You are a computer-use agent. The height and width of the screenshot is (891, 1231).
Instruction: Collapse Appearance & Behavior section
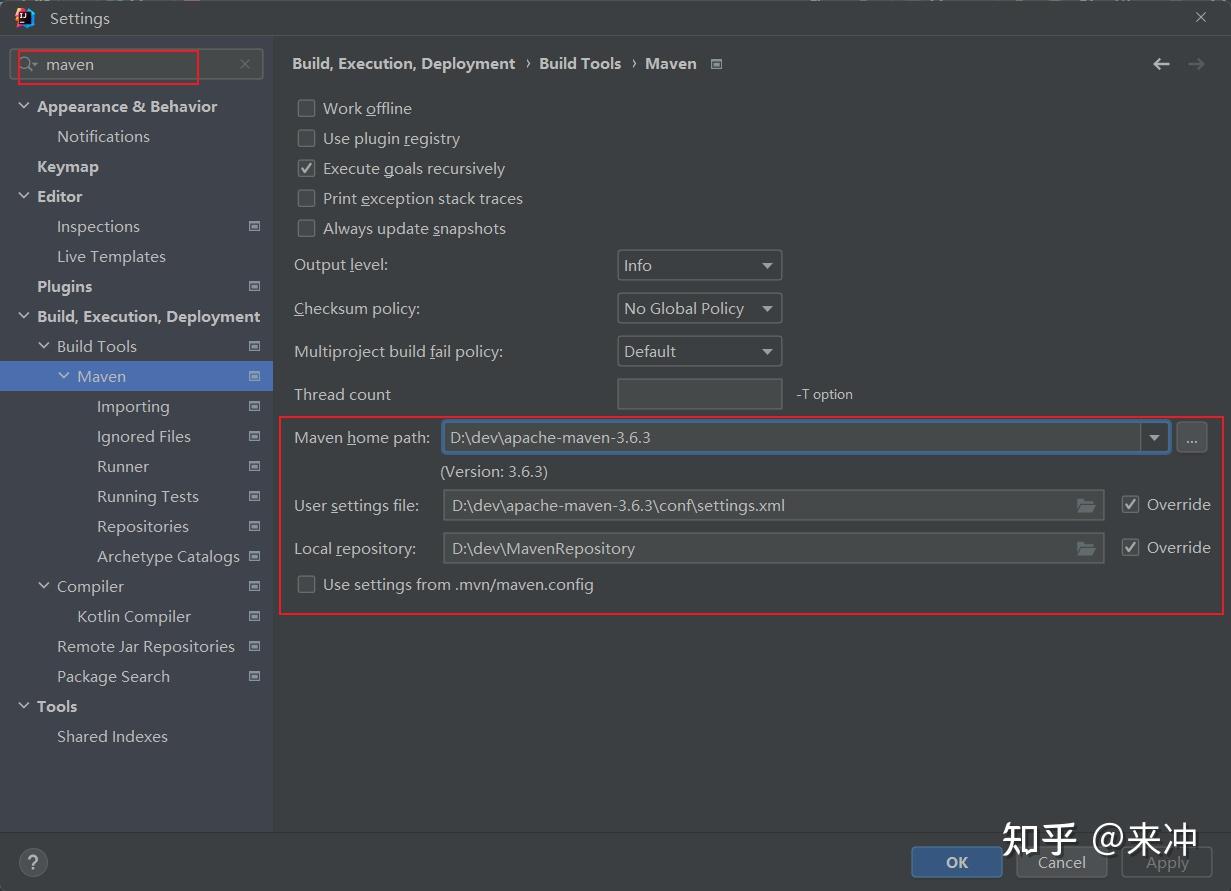[x=24, y=106]
